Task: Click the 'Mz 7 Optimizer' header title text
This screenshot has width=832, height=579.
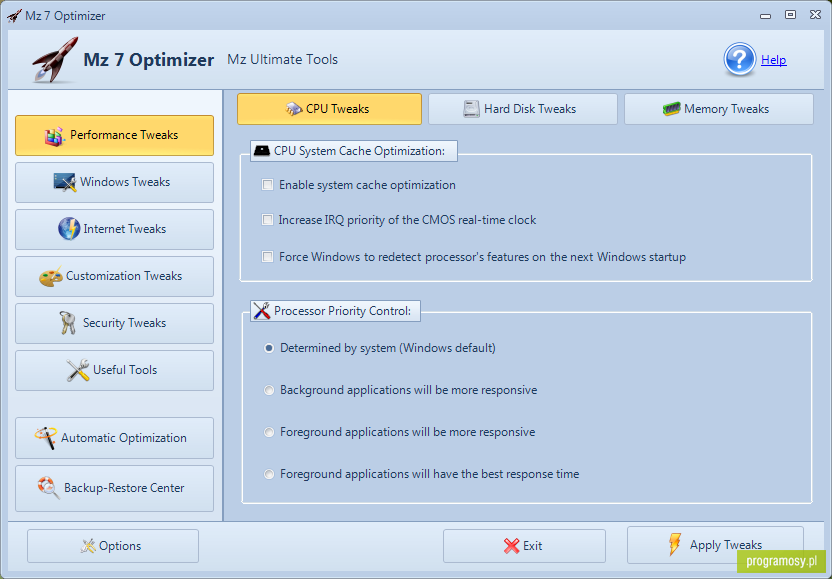Action: 149,59
